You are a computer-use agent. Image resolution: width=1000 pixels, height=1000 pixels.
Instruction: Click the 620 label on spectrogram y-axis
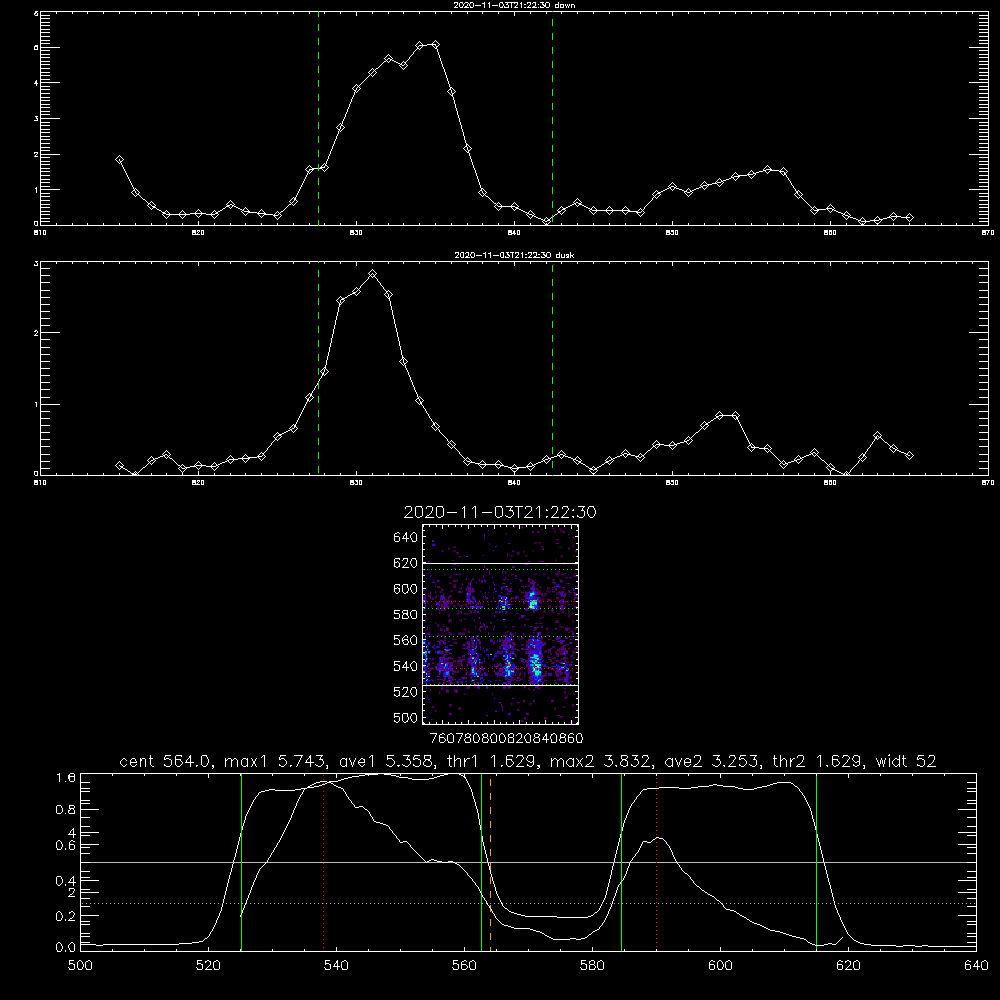(x=406, y=563)
